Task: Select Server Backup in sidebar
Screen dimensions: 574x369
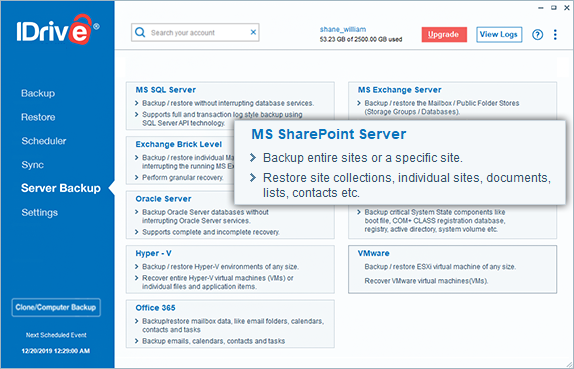Action: click(x=61, y=188)
